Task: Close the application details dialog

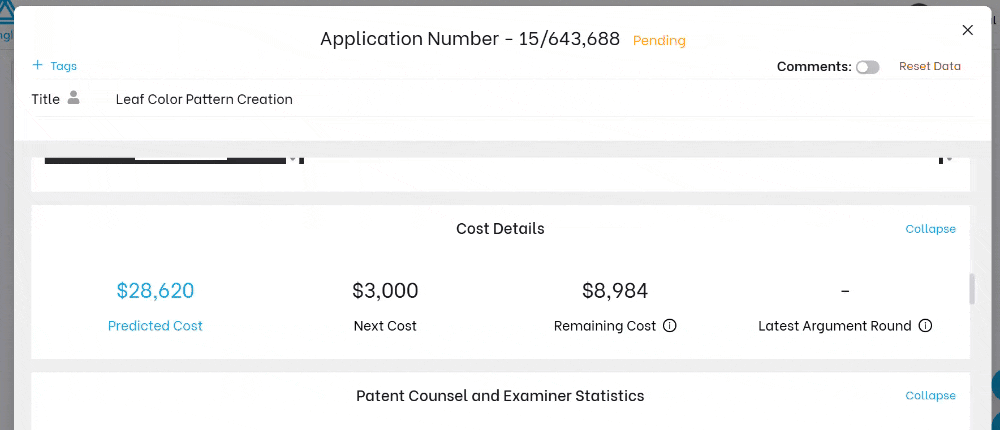Action: click(967, 30)
